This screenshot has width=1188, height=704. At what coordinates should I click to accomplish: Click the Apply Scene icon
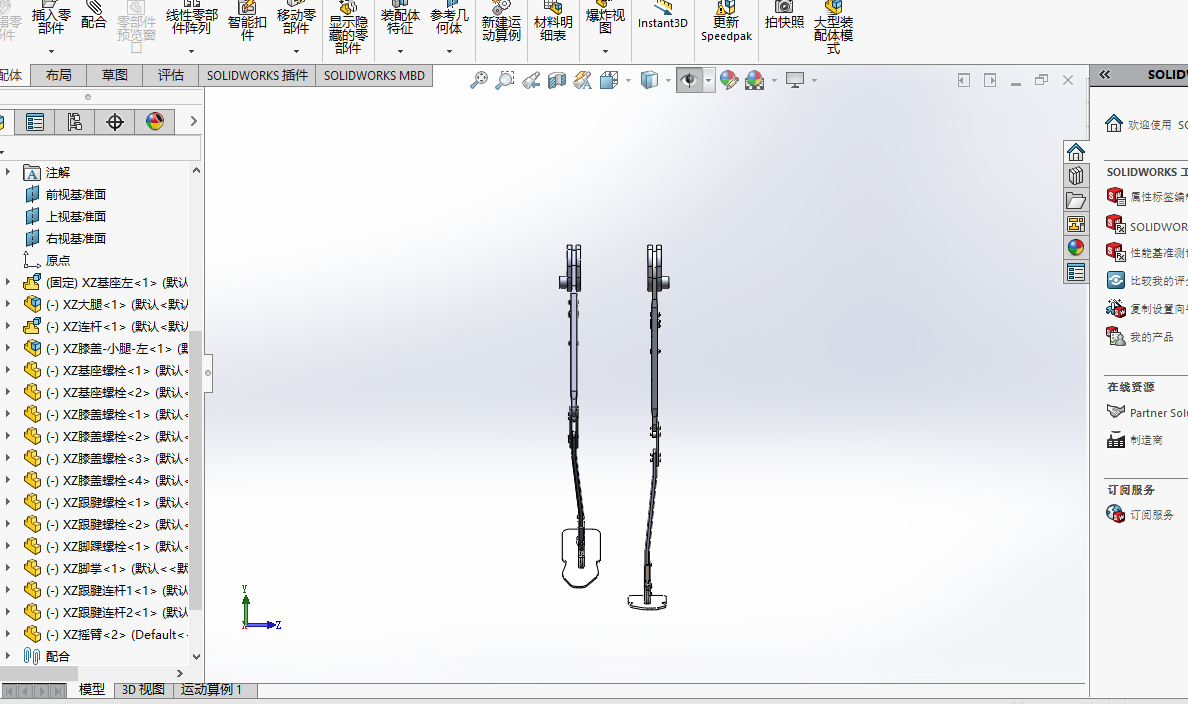pyautogui.click(x=755, y=80)
